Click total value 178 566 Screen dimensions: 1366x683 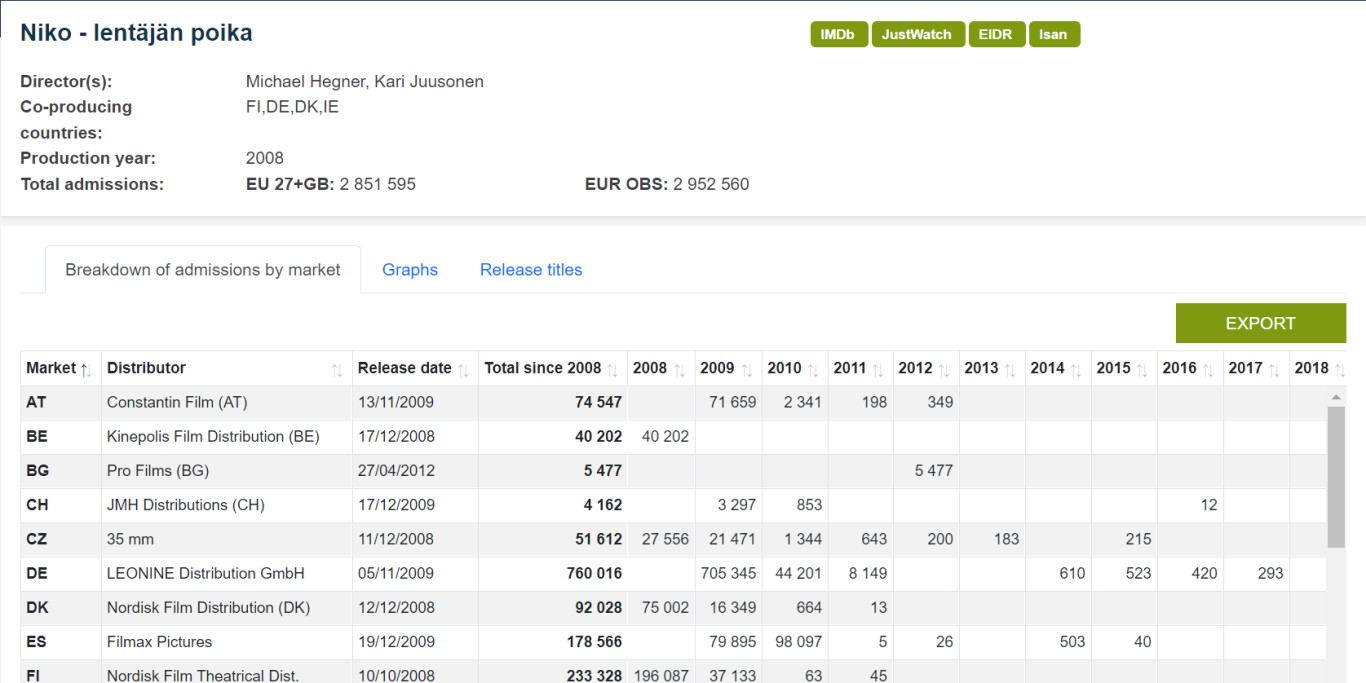pyautogui.click(x=594, y=641)
